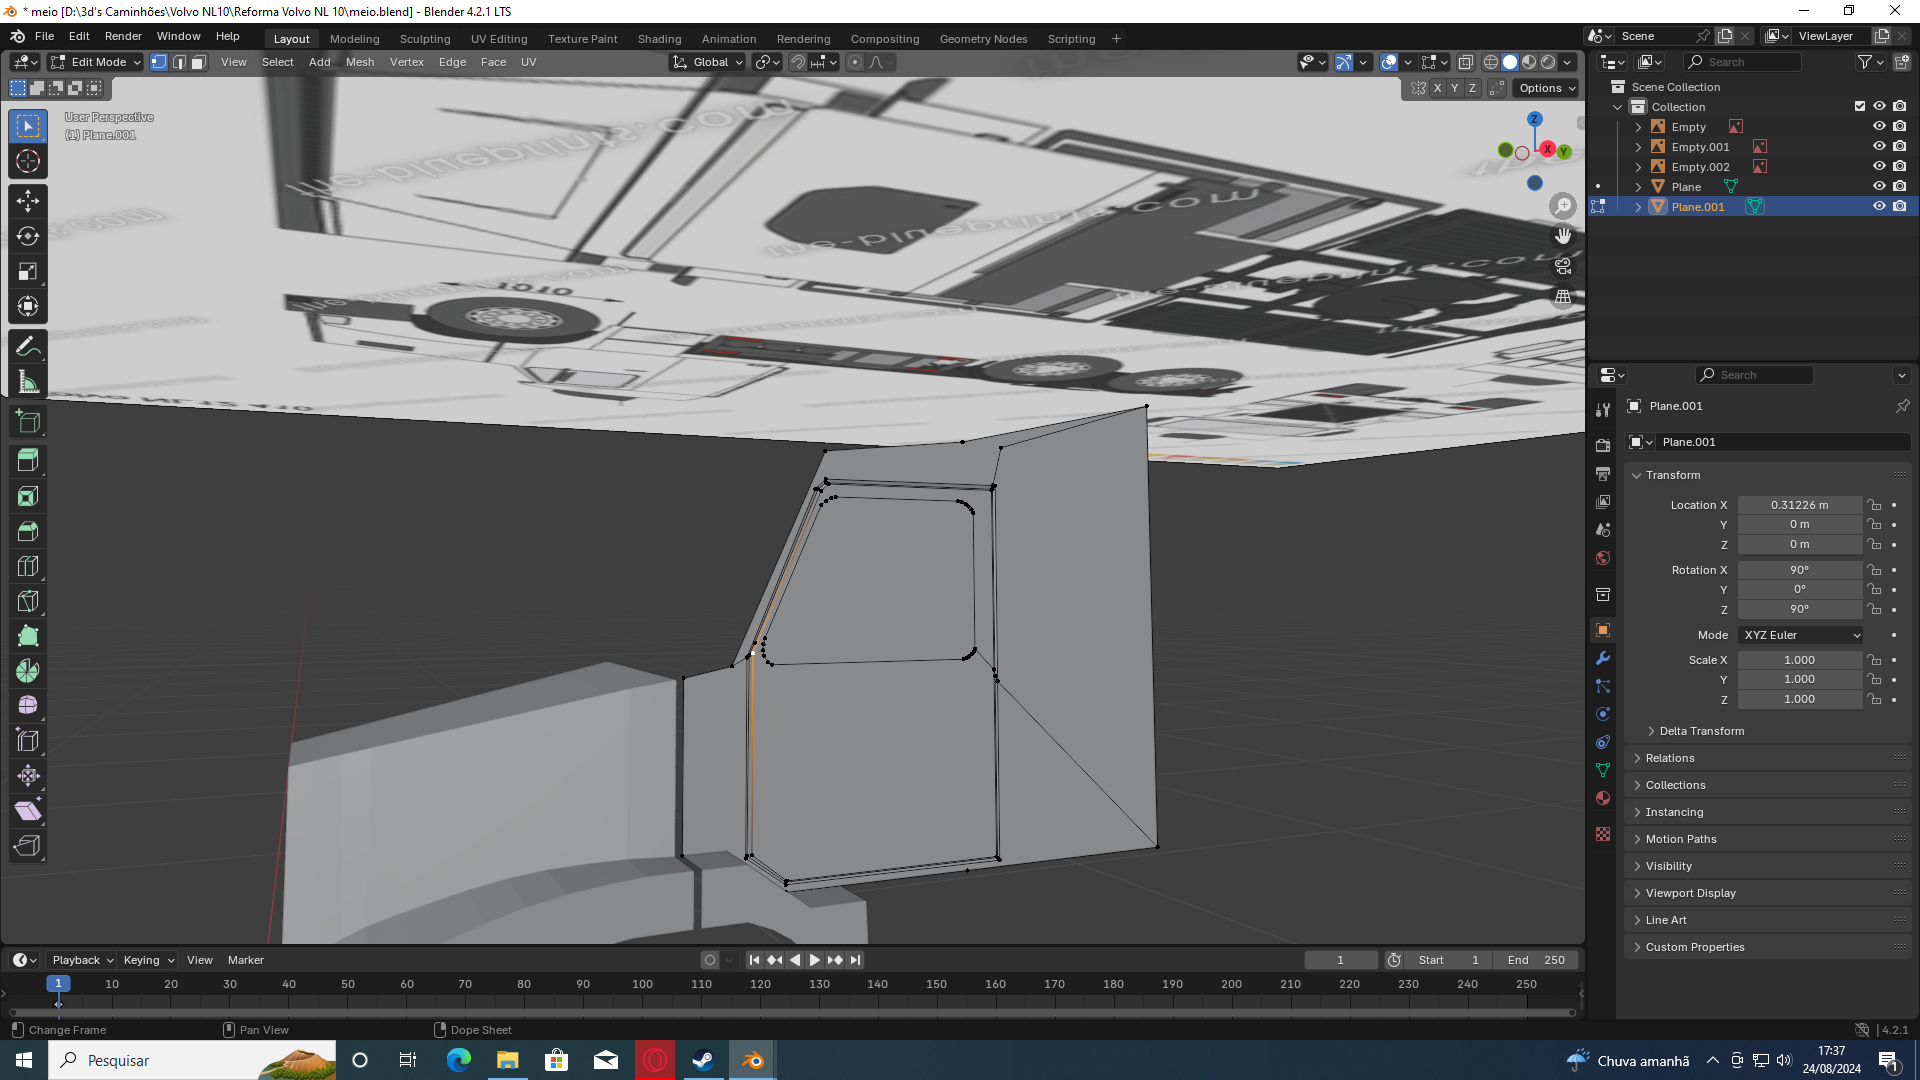Select the Knife tool
The image size is (1920, 1080).
tap(28, 601)
